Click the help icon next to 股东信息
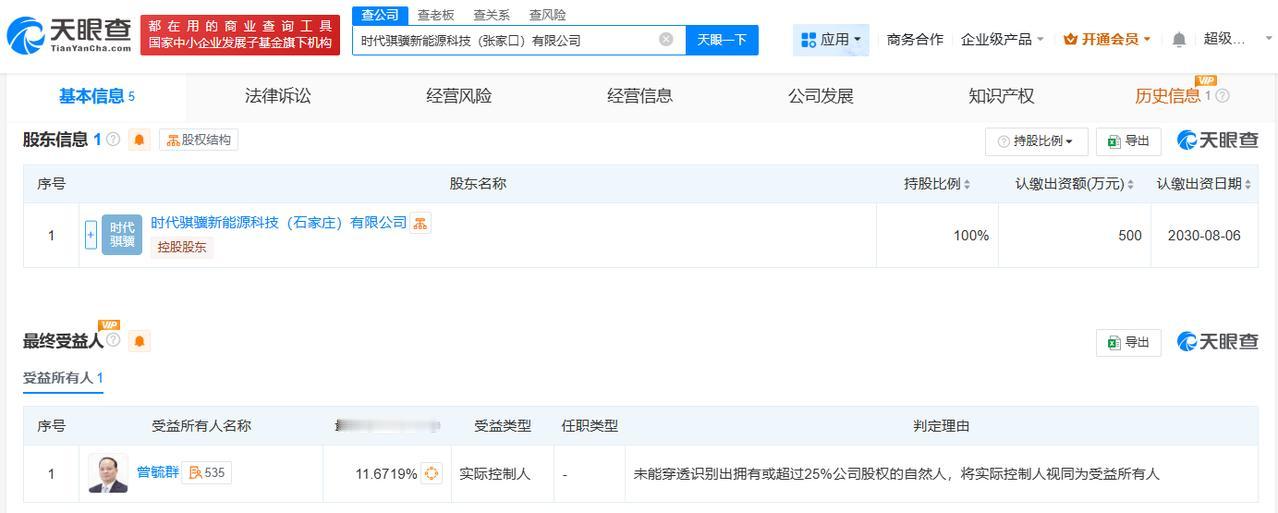This screenshot has width=1278, height=513. [113, 139]
